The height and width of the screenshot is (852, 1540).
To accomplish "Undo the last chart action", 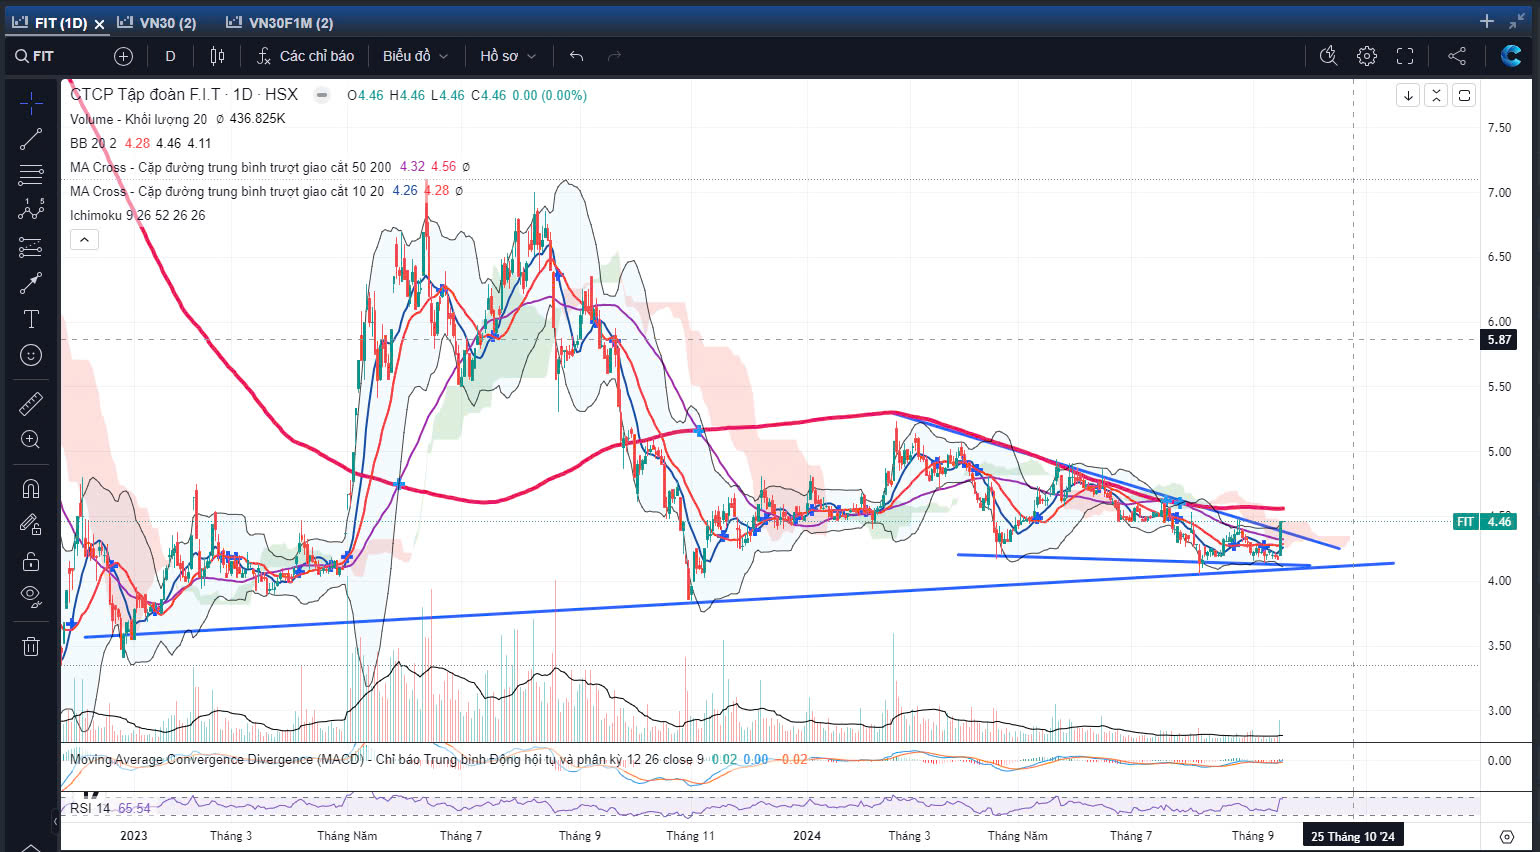I will pyautogui.click(x=576, y=56).
